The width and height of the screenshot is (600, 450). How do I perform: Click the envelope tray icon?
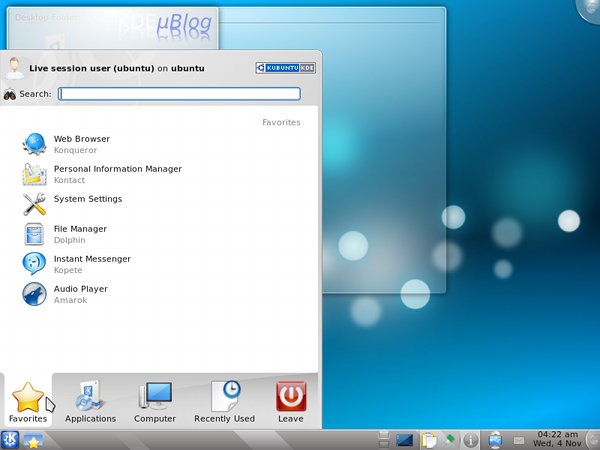coord(518,440)
